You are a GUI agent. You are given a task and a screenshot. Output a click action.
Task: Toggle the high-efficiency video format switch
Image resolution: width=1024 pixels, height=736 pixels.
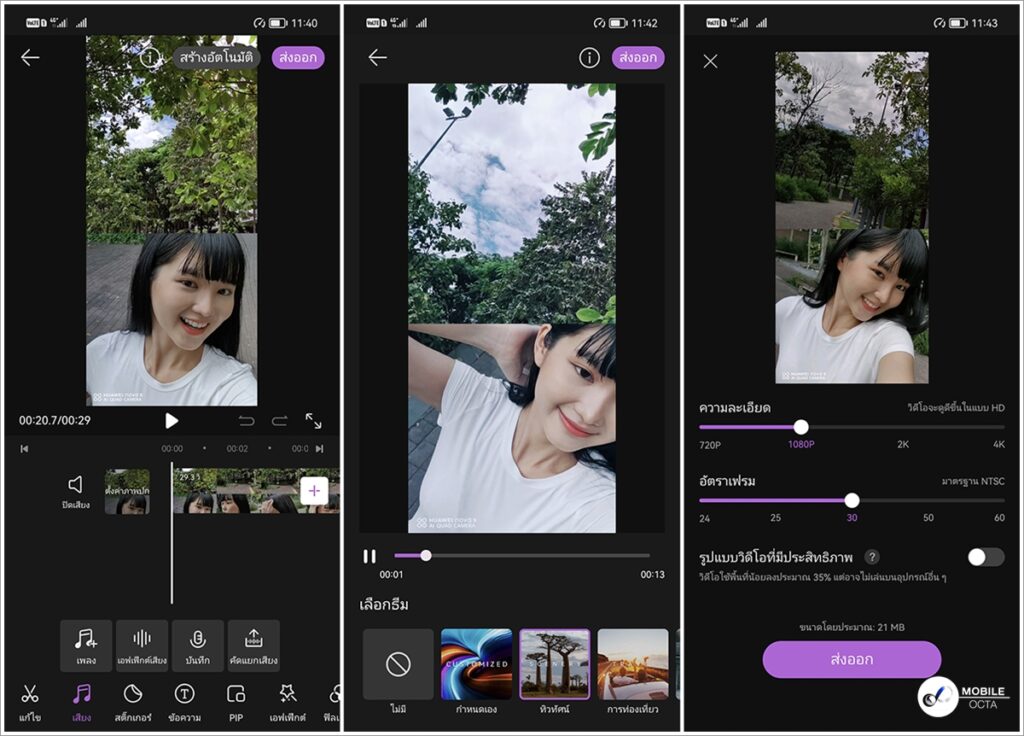pos(985,557)
